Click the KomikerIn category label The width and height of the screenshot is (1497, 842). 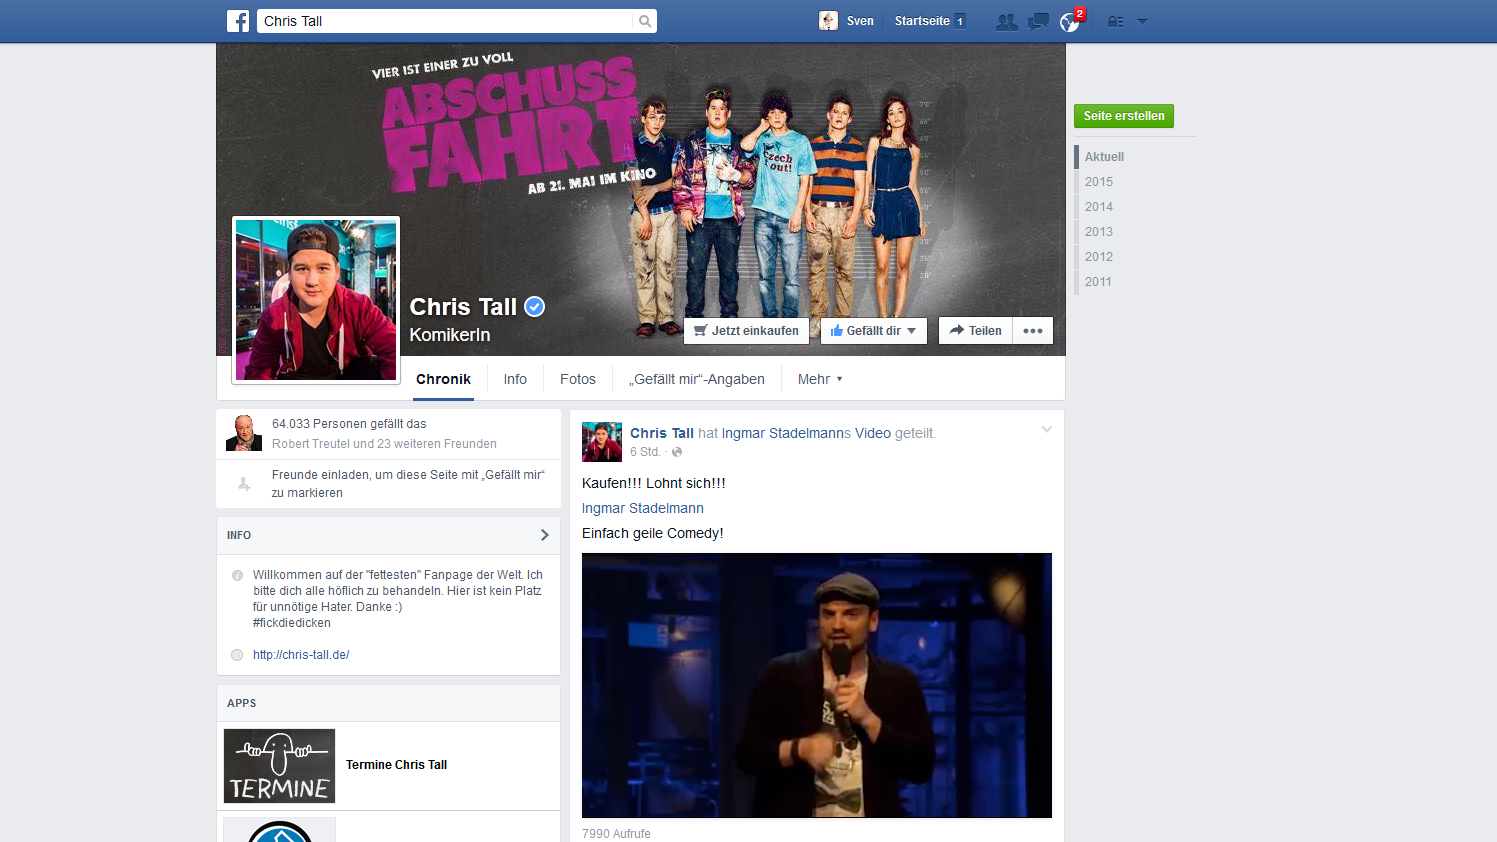click(x=450, y=335)
